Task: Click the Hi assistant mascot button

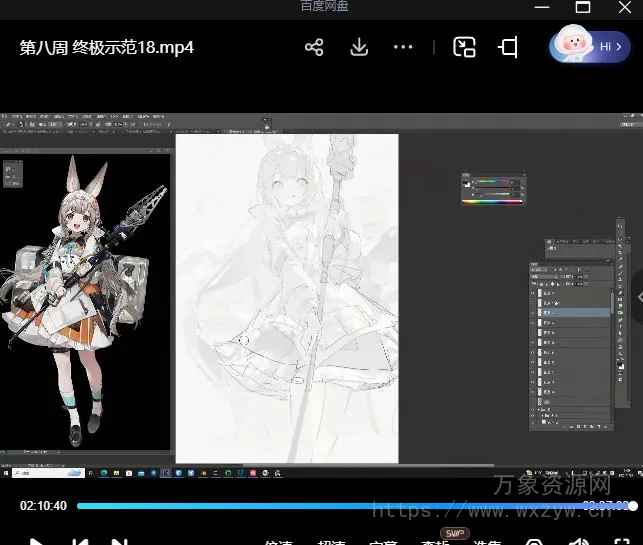Action: [589, 45]
